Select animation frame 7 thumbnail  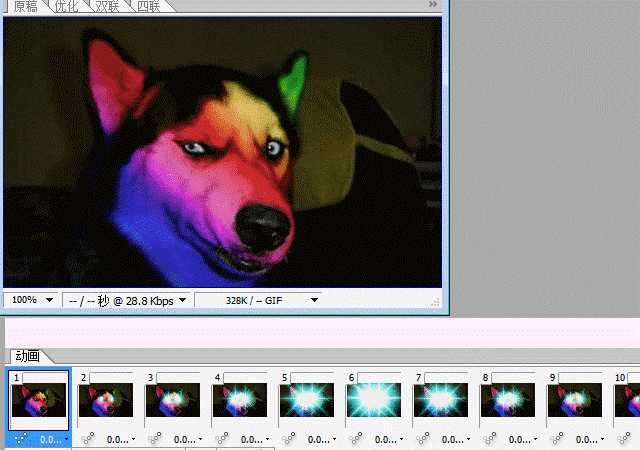(441, 400)
